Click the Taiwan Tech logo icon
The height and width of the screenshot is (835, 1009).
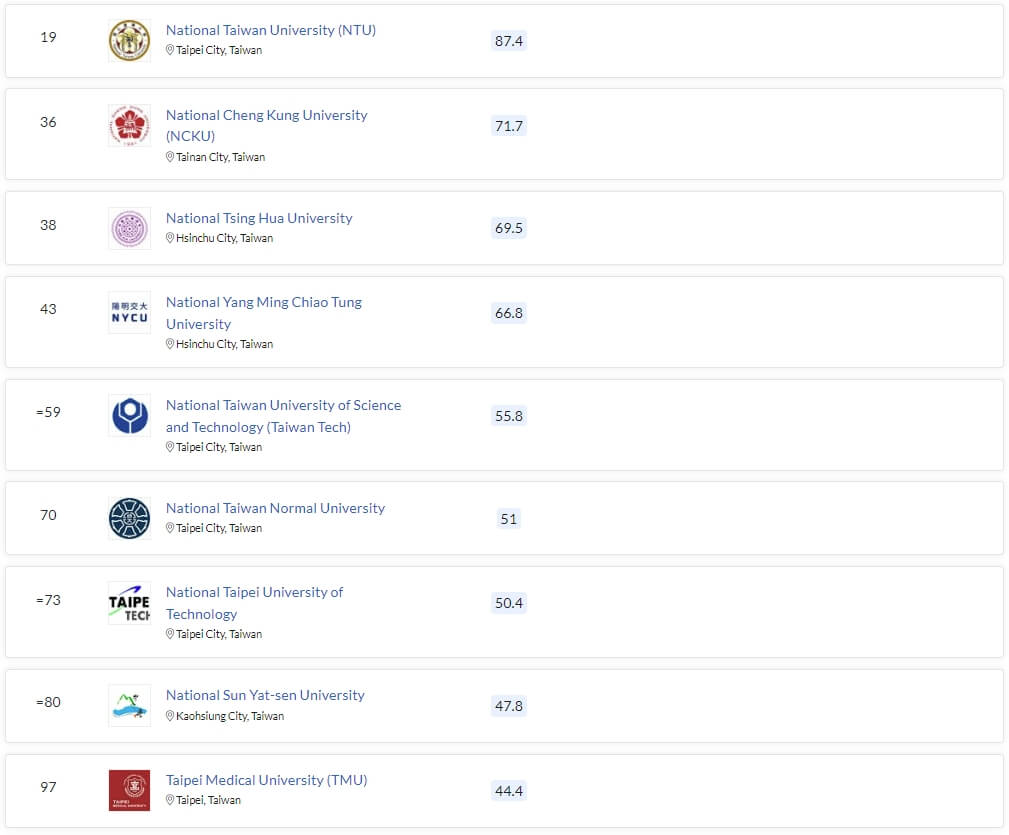coord(129,416)
